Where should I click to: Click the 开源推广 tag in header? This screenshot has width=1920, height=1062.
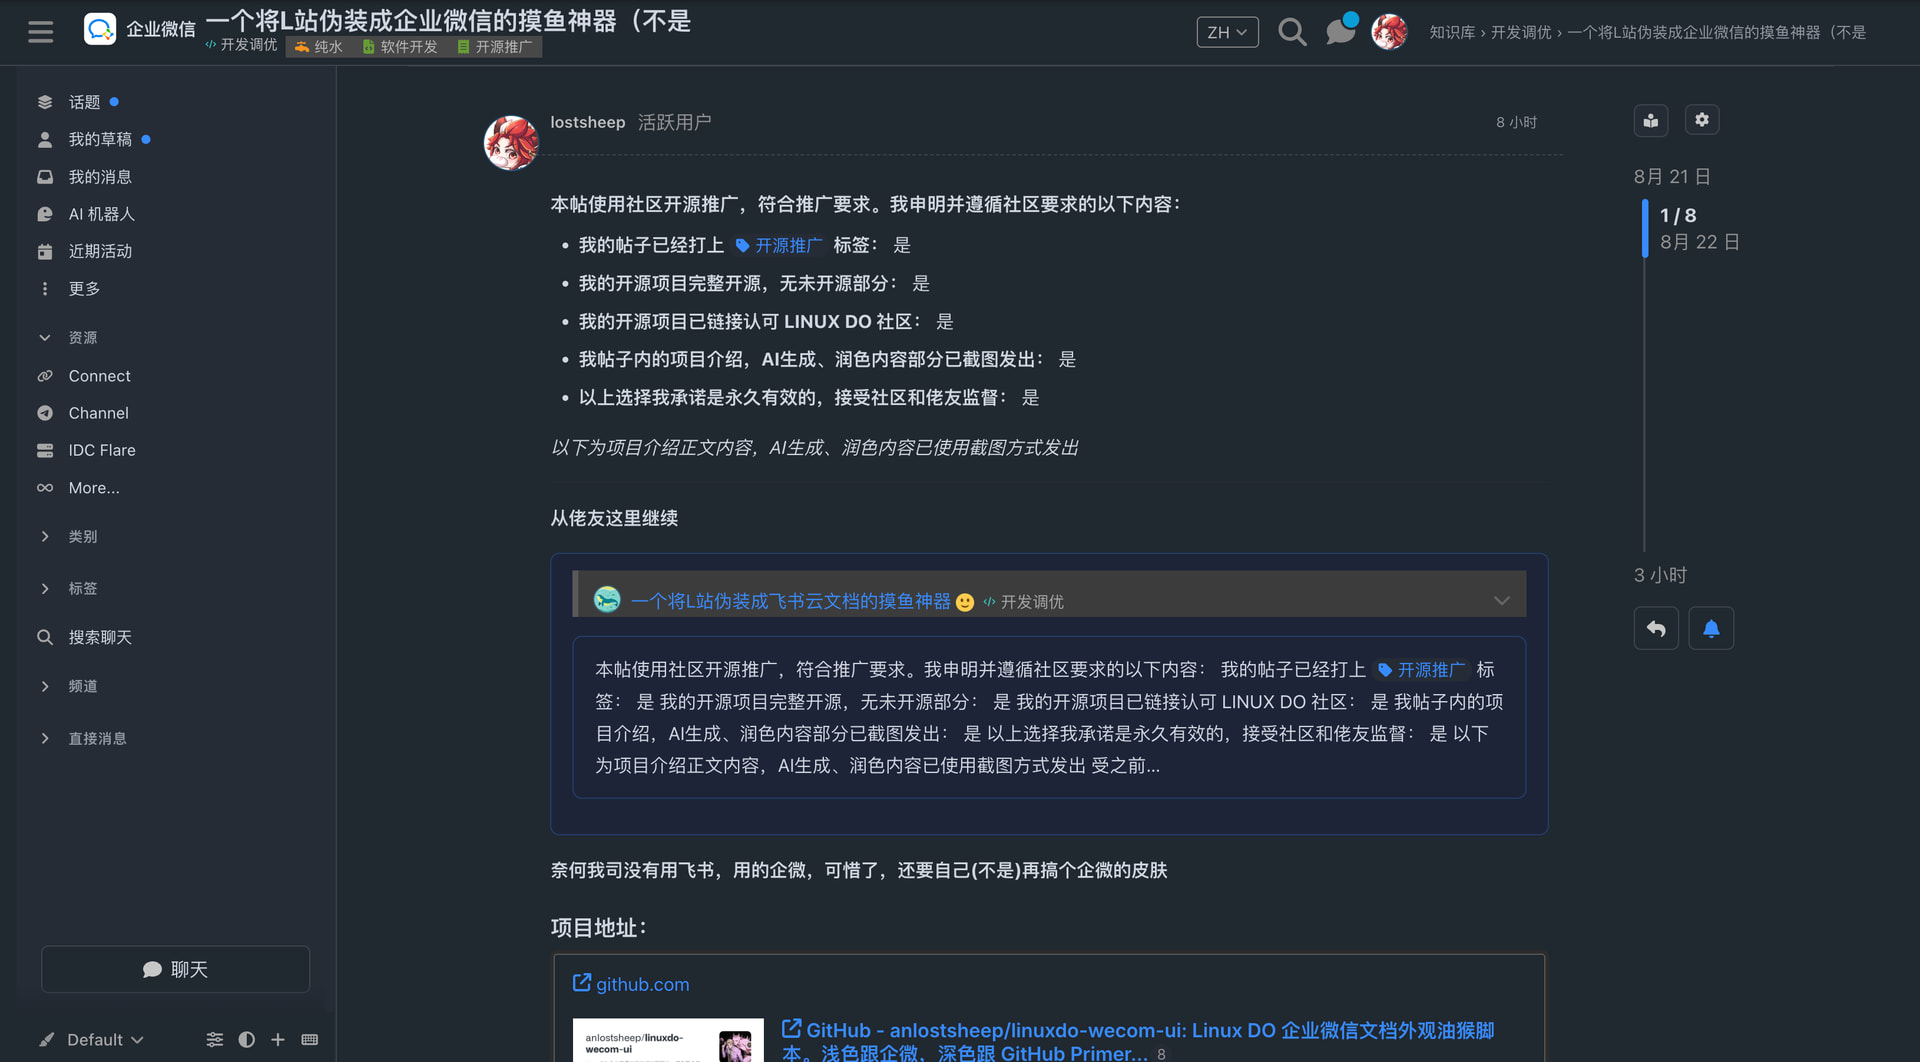495,47
